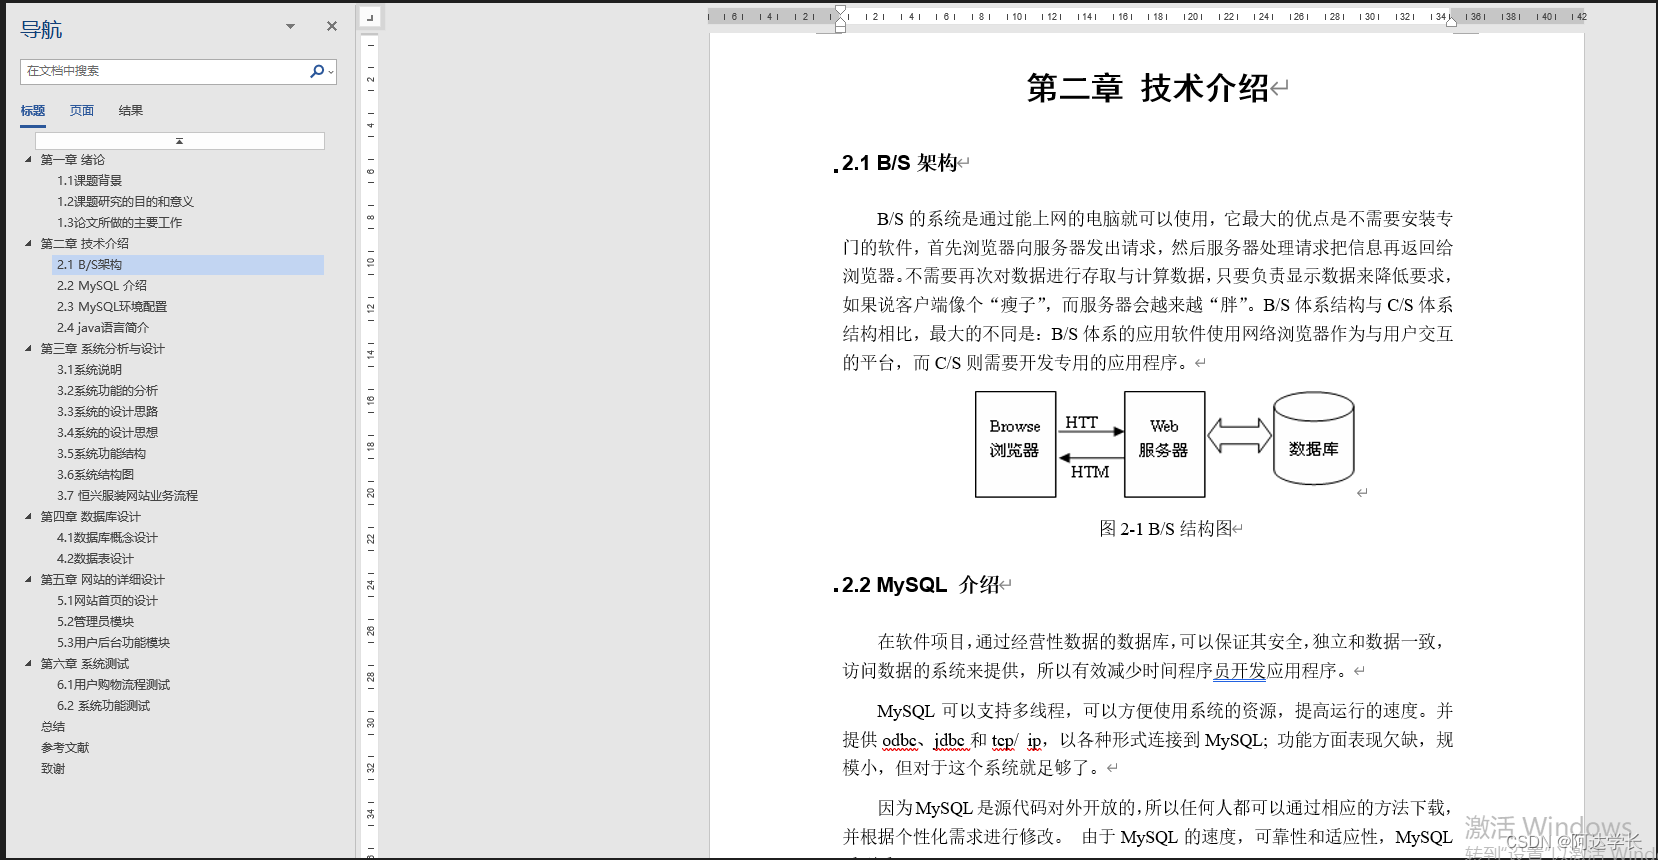
Task: Go to heading 总结
Action: (x=53, y=727)
